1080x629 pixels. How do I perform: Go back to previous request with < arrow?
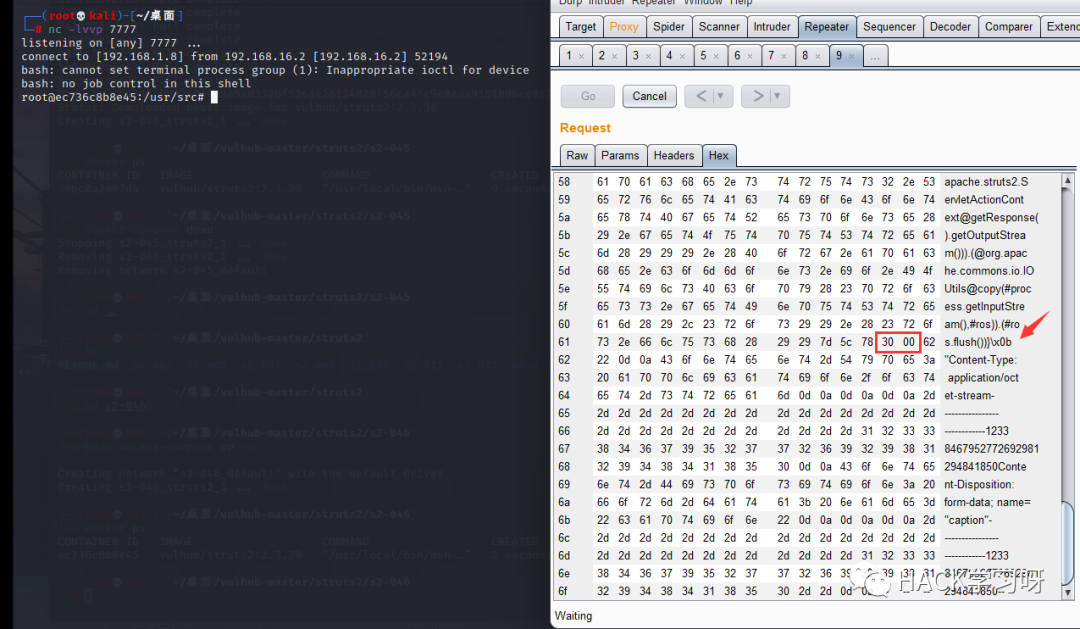700,96
